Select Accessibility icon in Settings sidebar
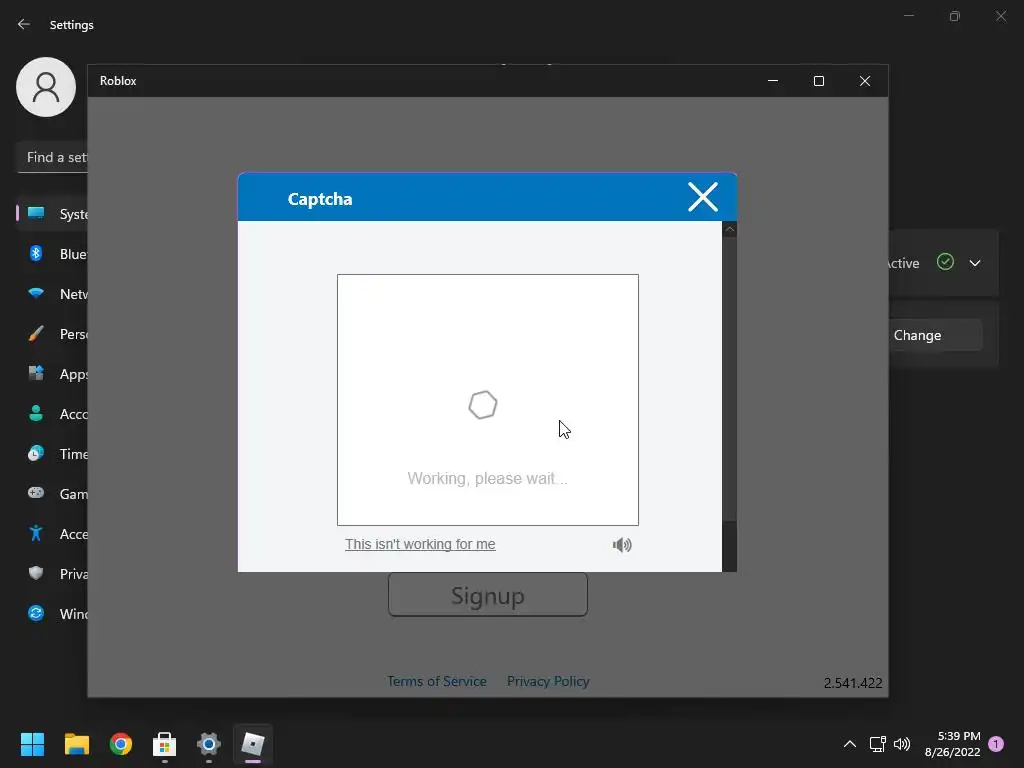Image resolution: width=1024 pixels, height=768 pixels. [x=36, y=534]
